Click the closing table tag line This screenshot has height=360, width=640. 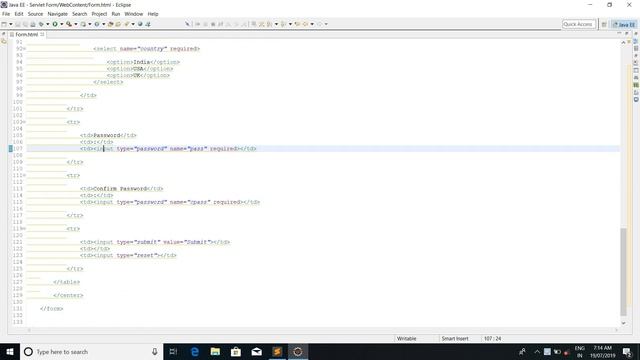67,282
